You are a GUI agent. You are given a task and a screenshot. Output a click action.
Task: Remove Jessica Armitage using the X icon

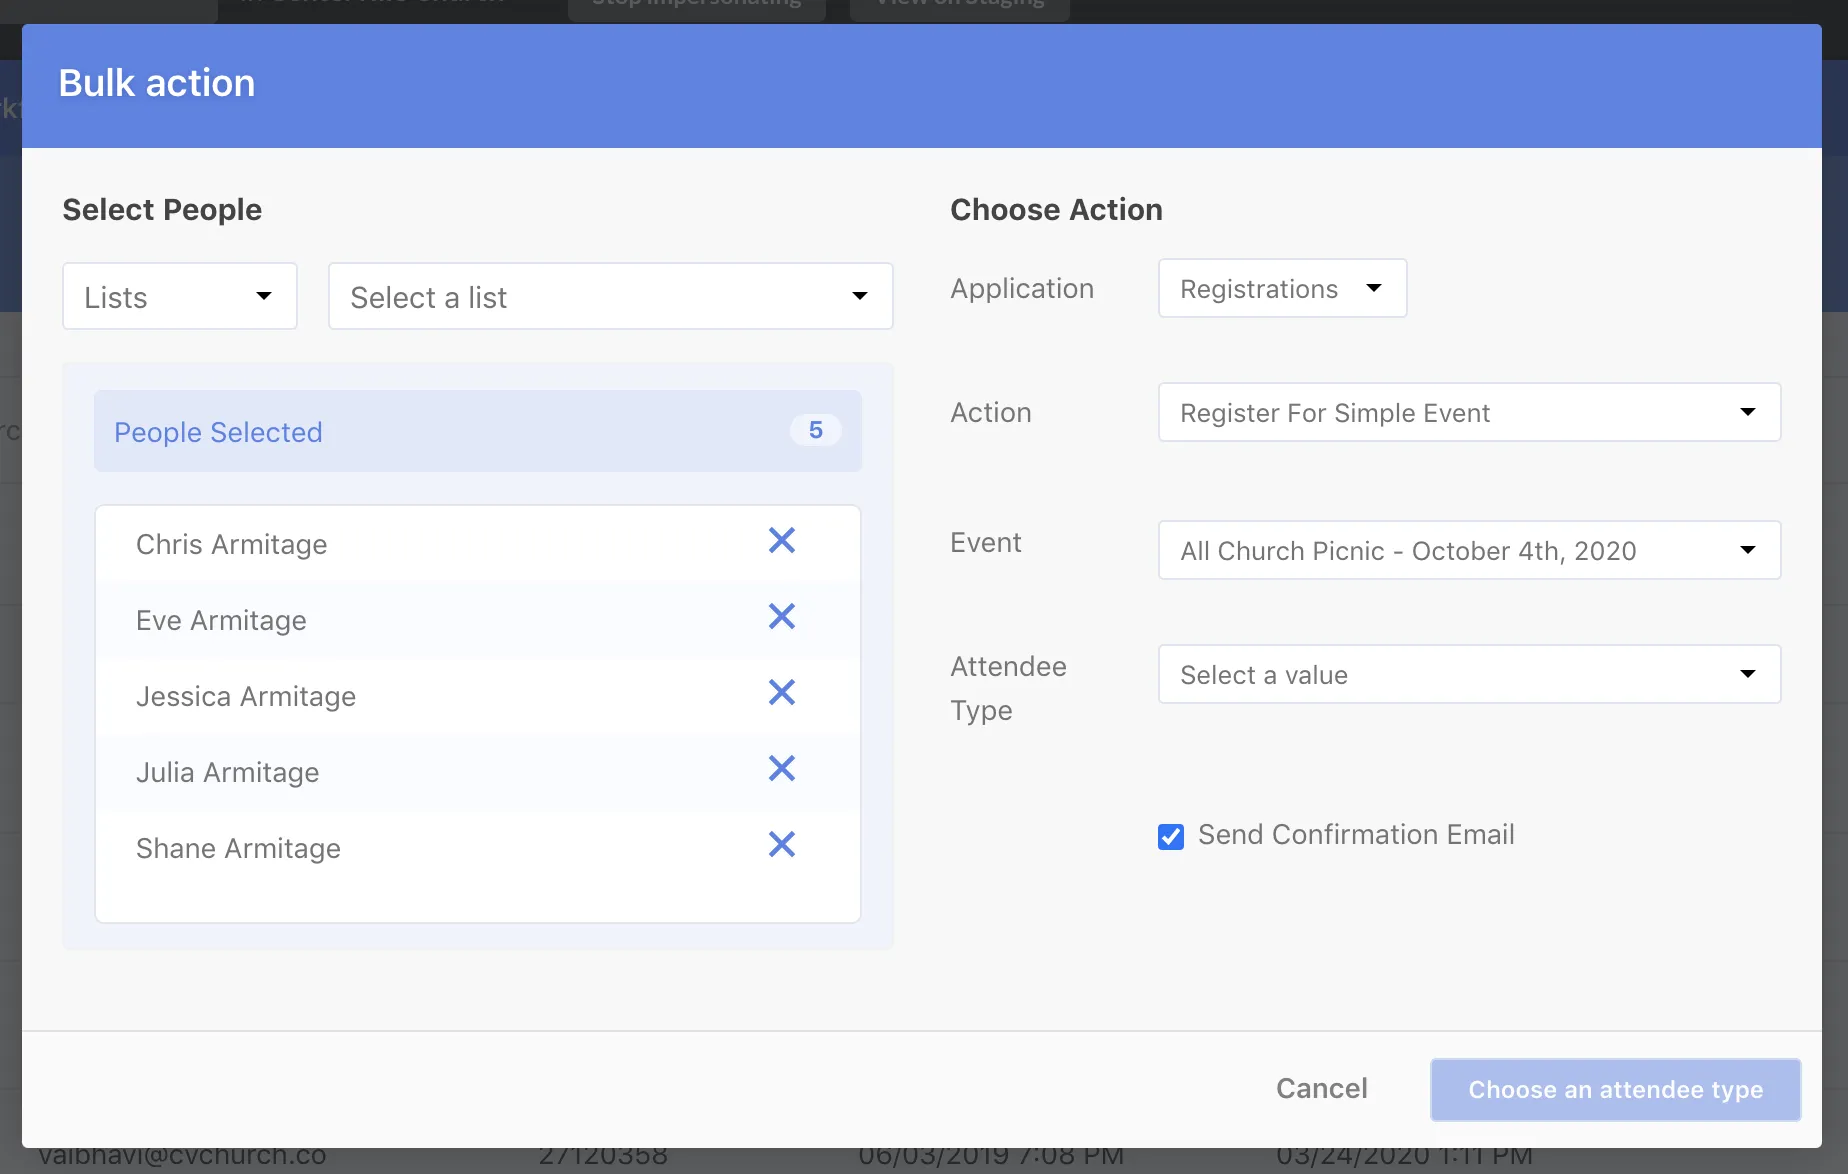(781, 693)
